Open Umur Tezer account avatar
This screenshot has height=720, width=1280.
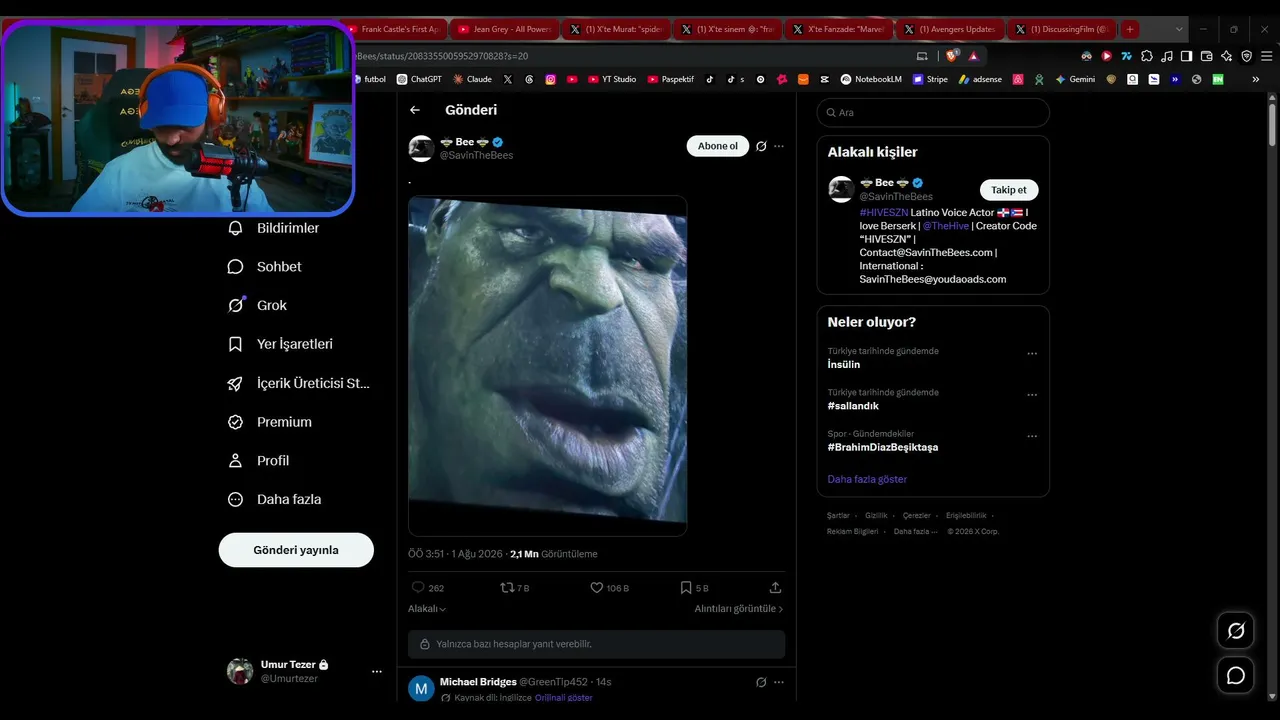[240, 671]
